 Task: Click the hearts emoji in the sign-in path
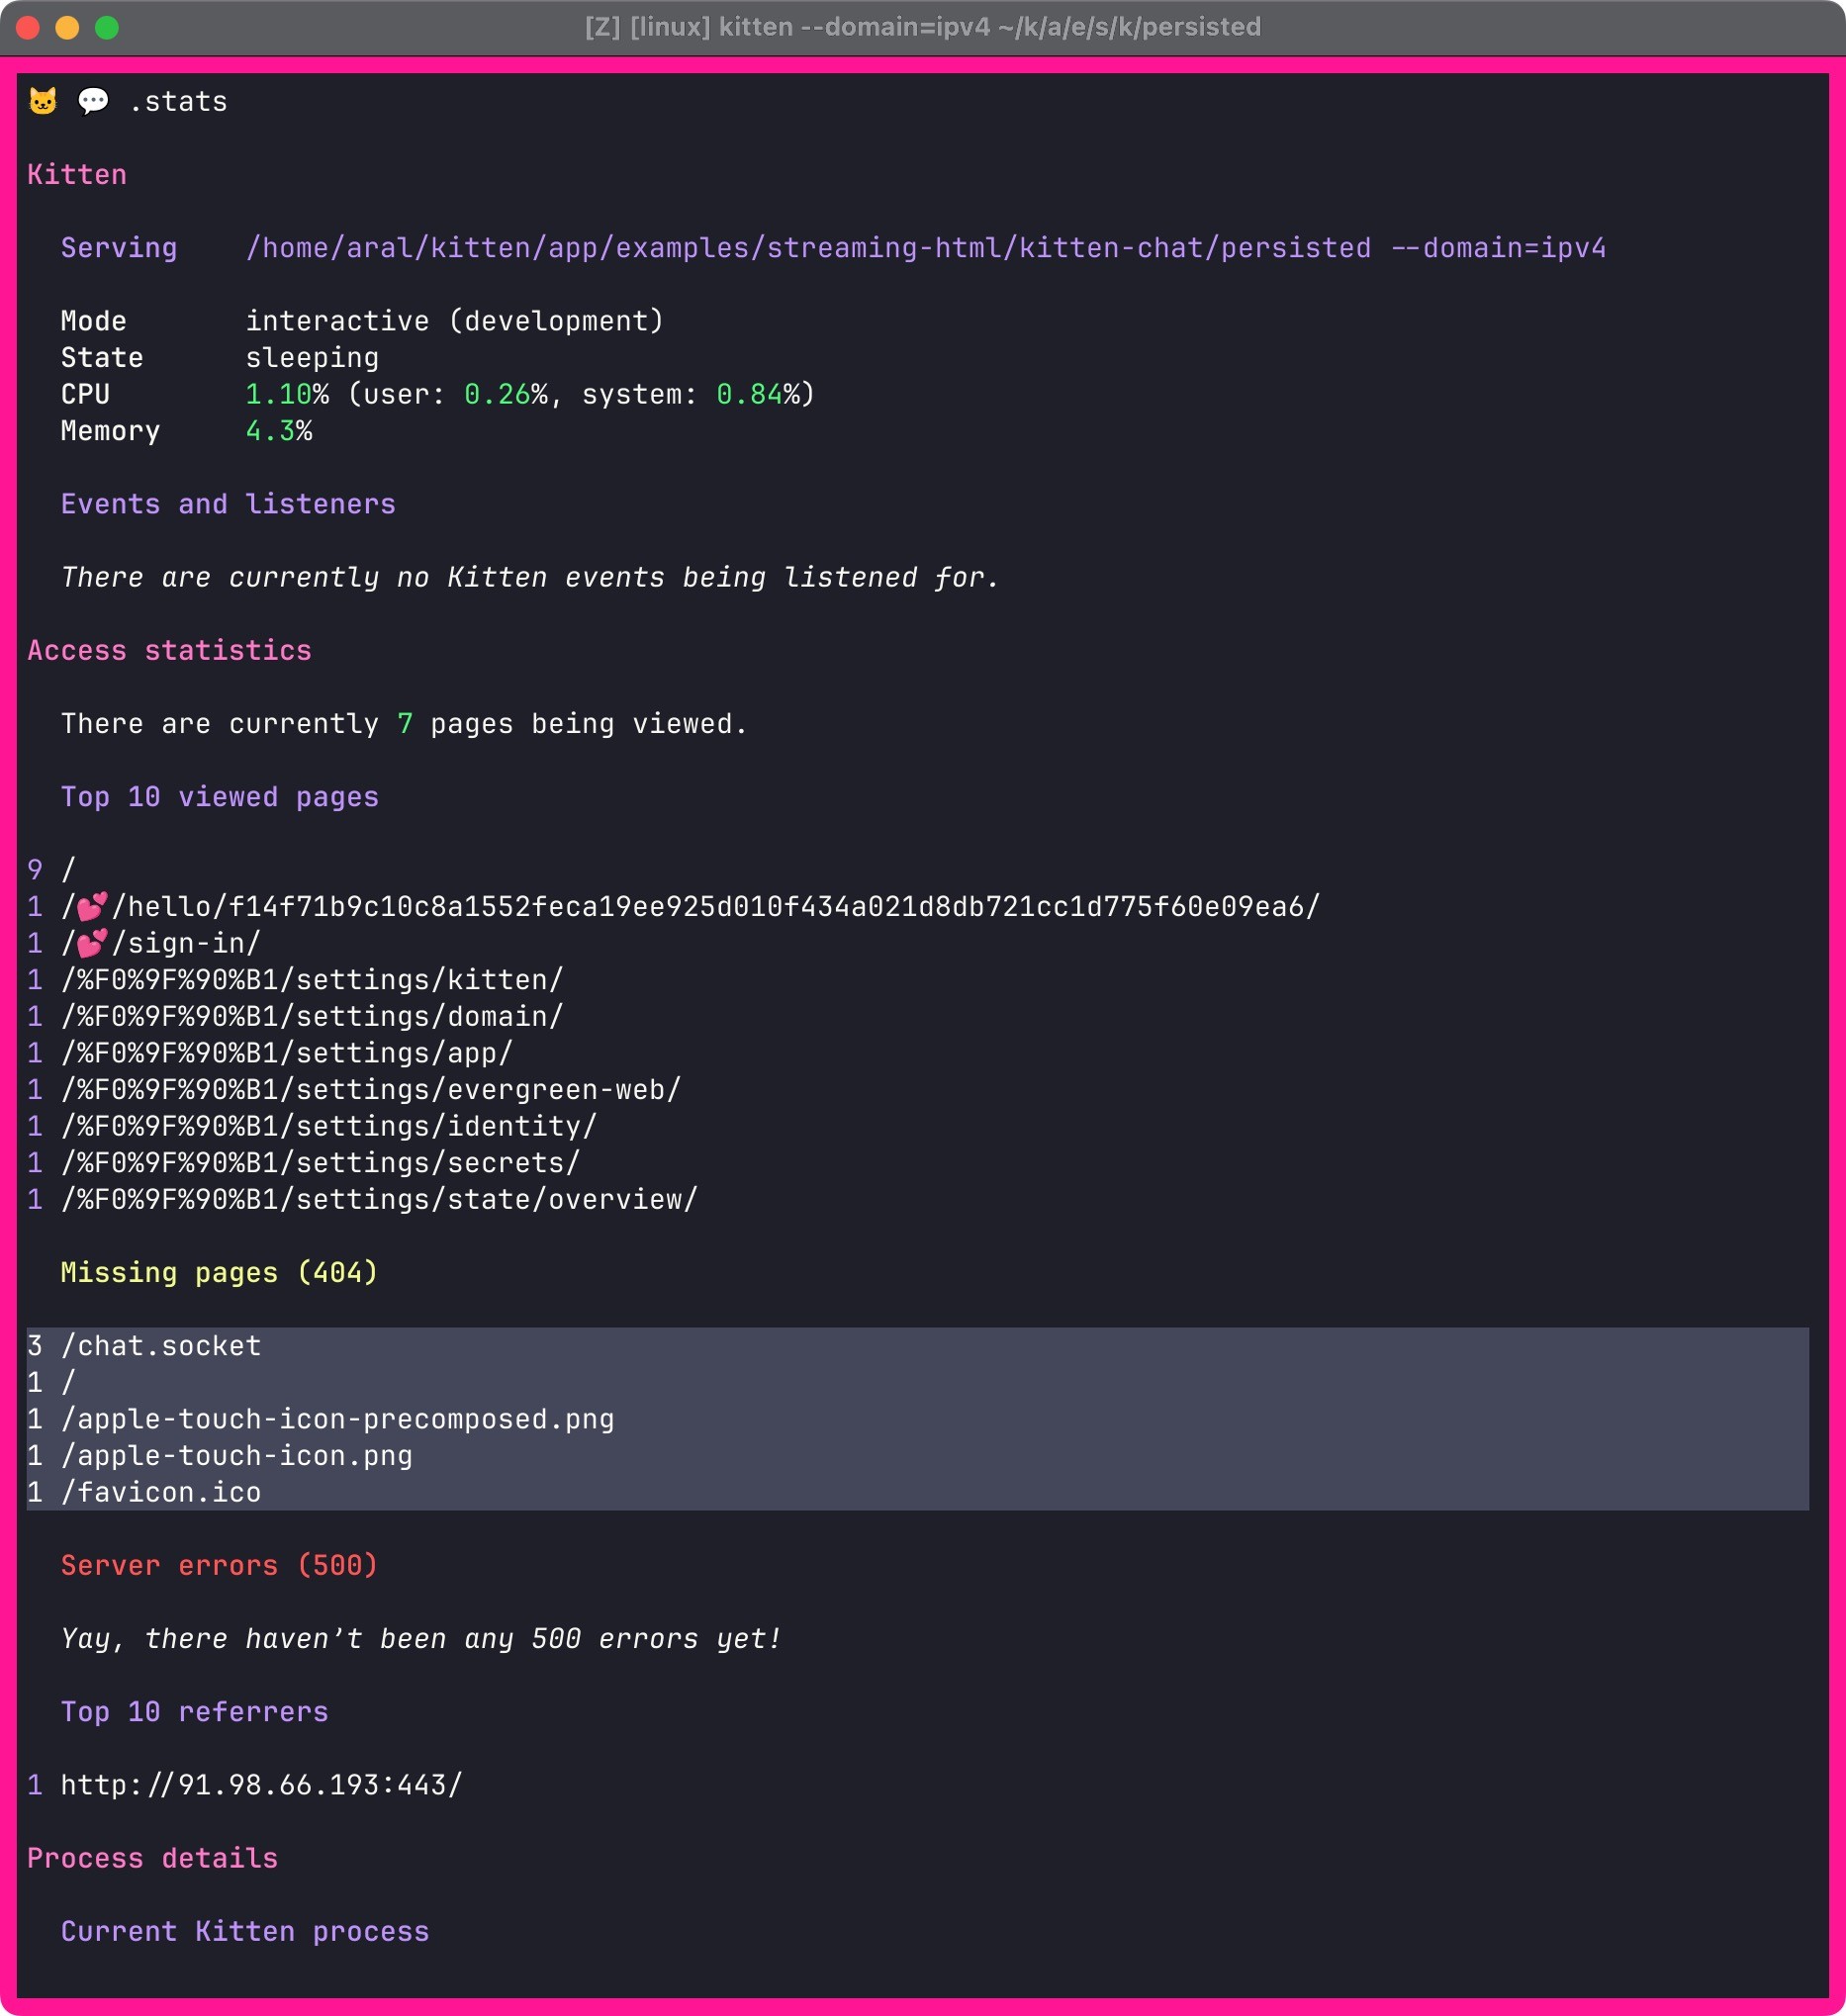(92, 943)
